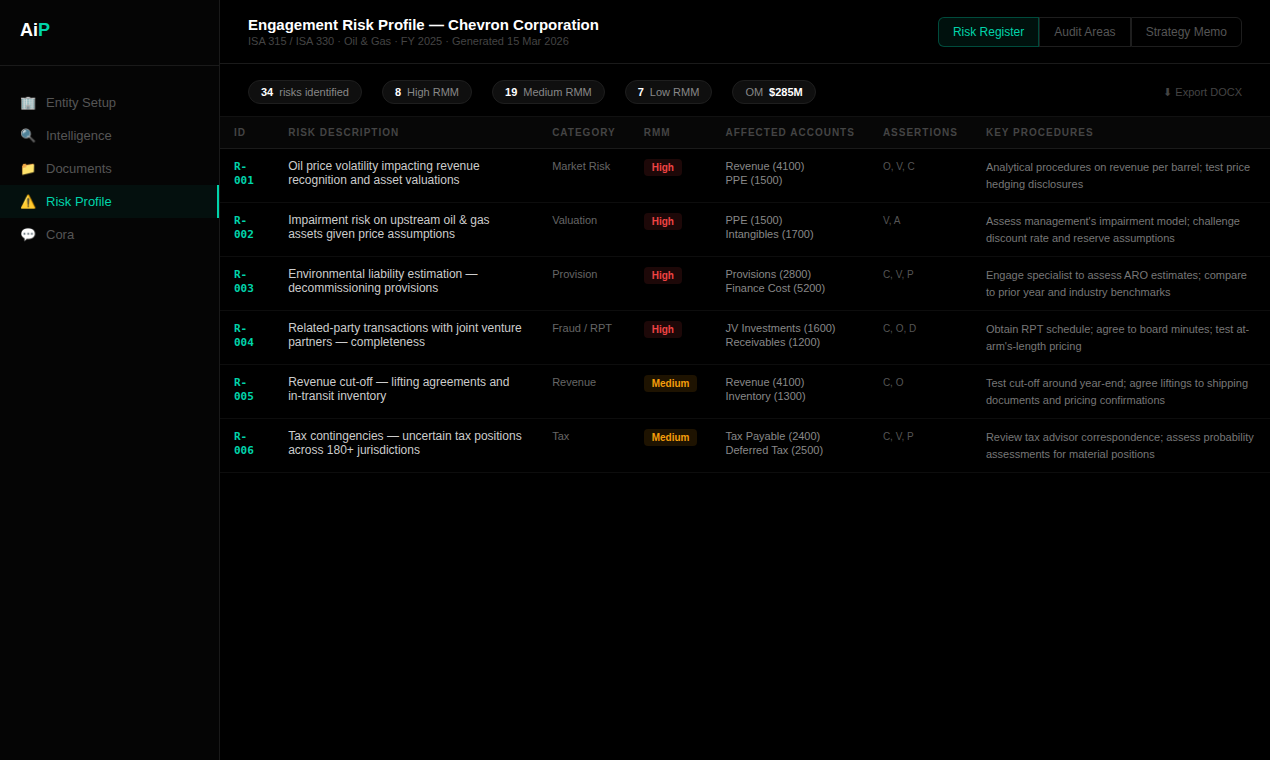The width and height of the screenshot is (1270, 760).
Task: Open the Strategy Memo tab
Action: click(1186, 32)
